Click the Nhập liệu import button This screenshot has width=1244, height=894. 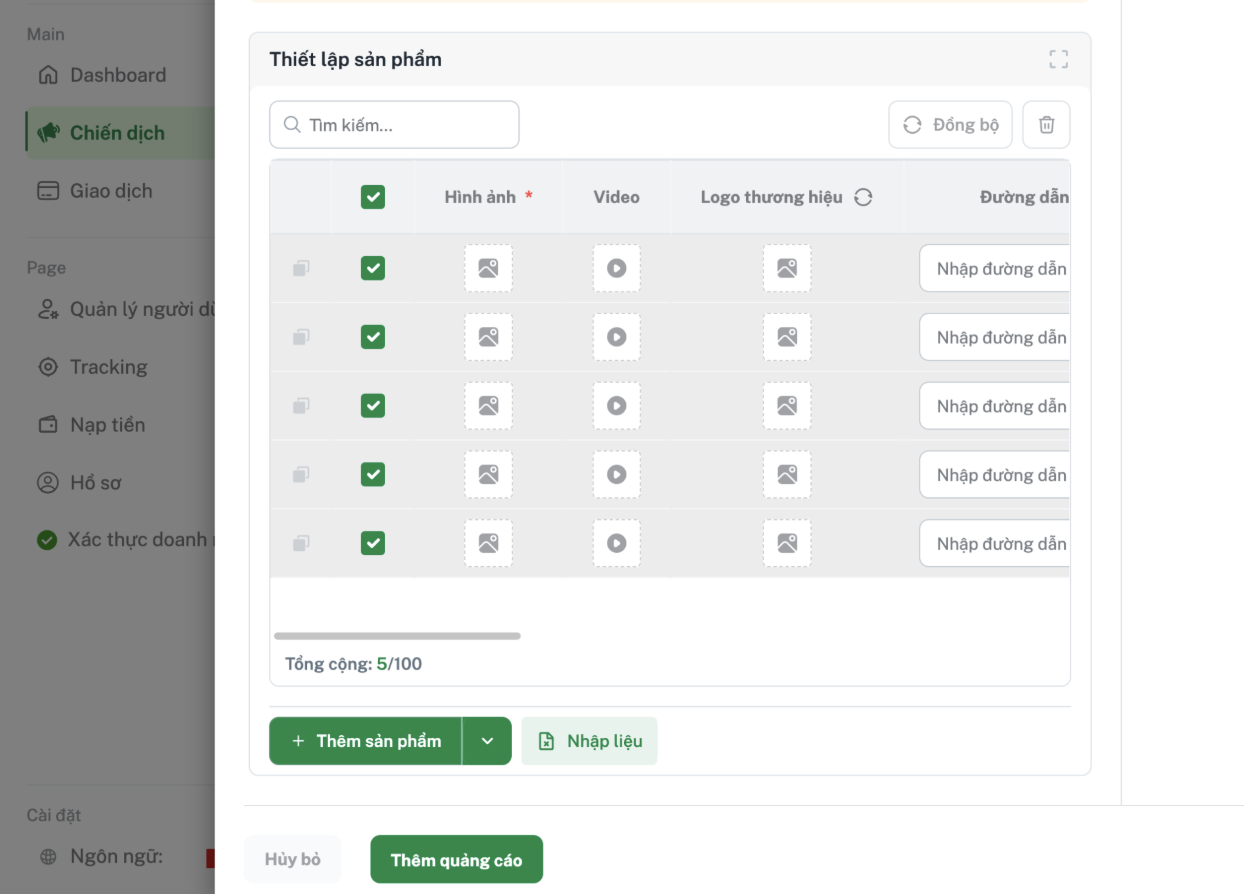tap(589, 741)
